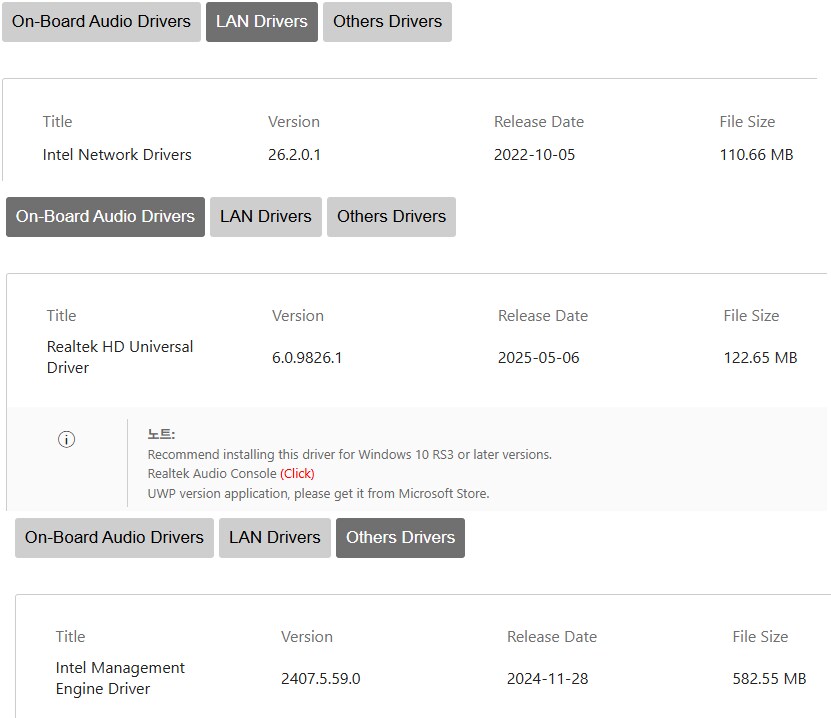Select the active LAN Drivers tab above Intel Network Drivers
This screenshot has width=831, height=718.
click(262, 22)
